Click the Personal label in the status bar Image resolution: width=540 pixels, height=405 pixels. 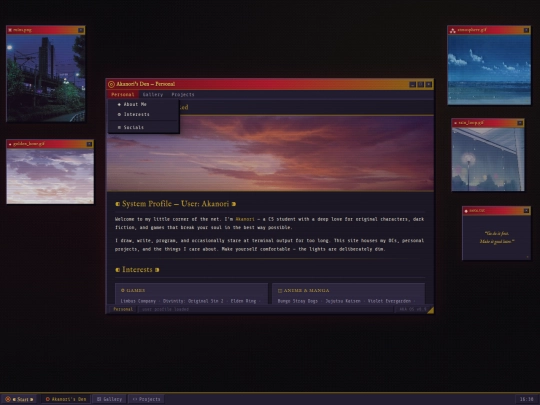point(123,309)
